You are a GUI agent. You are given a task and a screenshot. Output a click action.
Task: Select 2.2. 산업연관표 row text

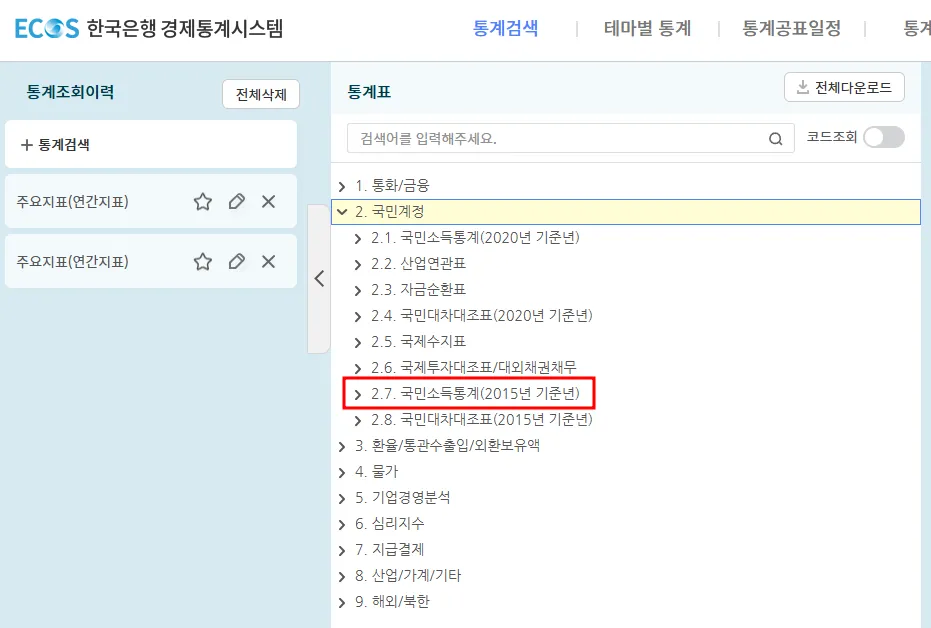(418, 264)
